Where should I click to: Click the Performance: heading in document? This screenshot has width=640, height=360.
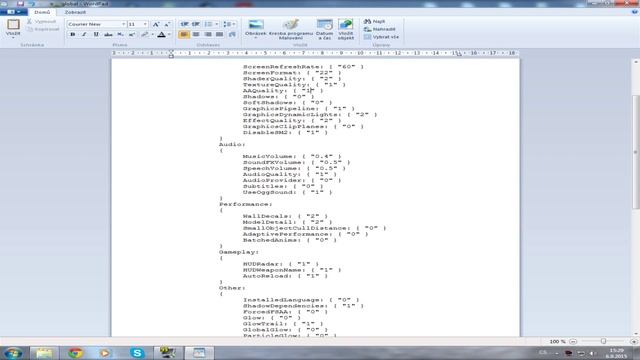coord(245,204)
